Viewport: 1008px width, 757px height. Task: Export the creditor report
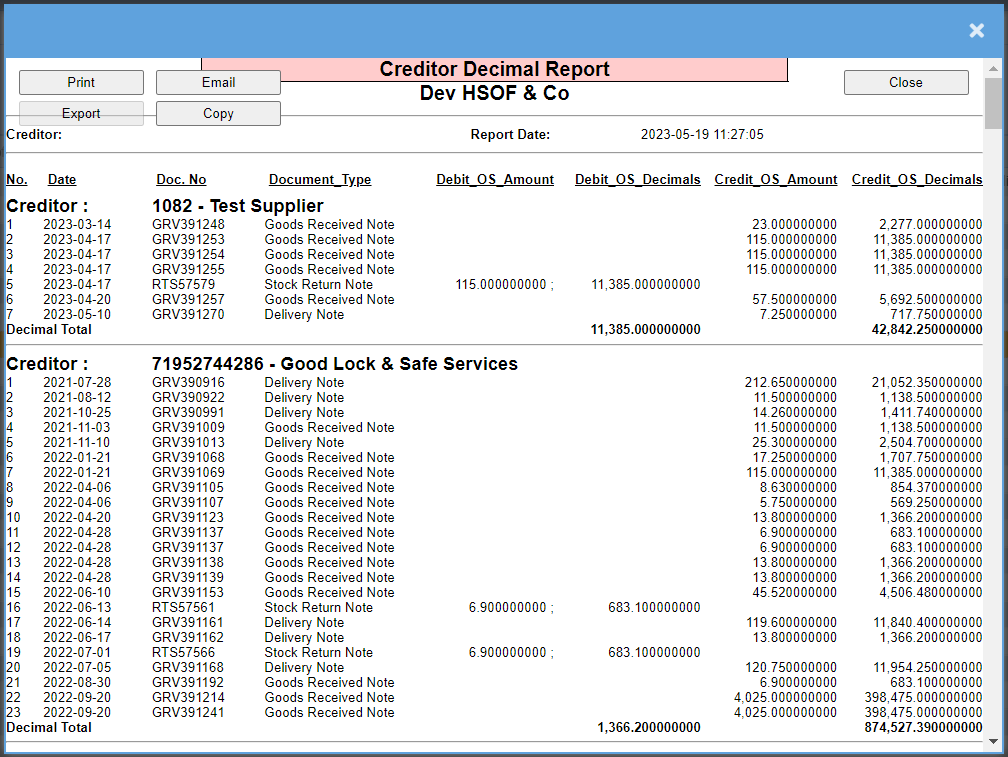81,113
